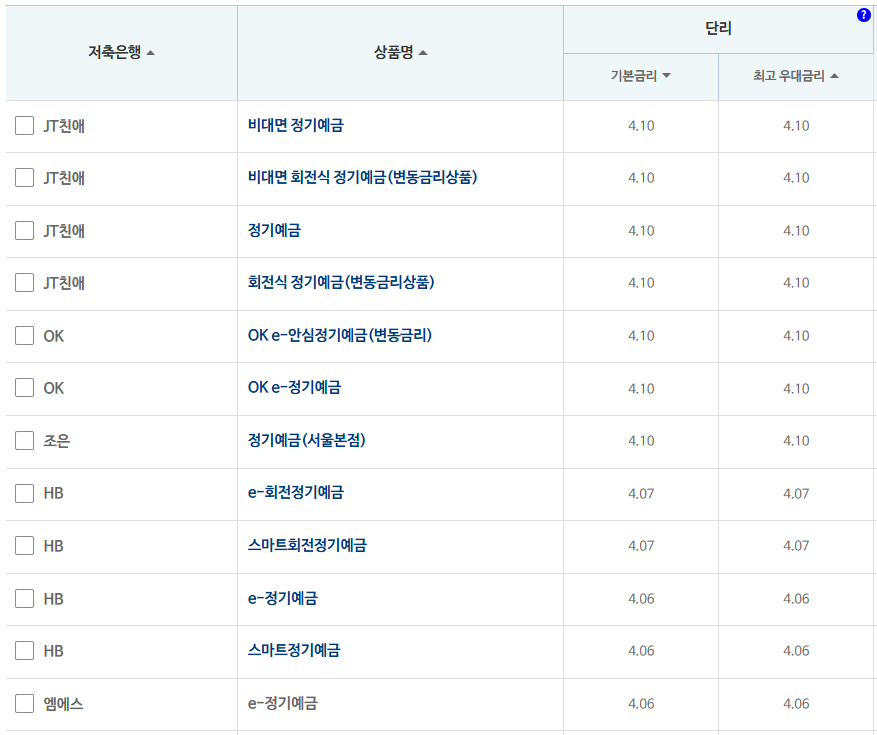Open JT친애 정기예금 product link
Image resolution: width=877 pixels, height=735 pixels.
(274, 230)
